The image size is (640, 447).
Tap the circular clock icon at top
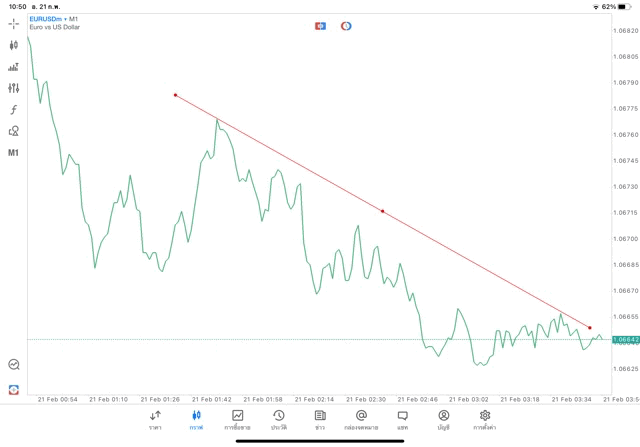click(x=346, y=25)
